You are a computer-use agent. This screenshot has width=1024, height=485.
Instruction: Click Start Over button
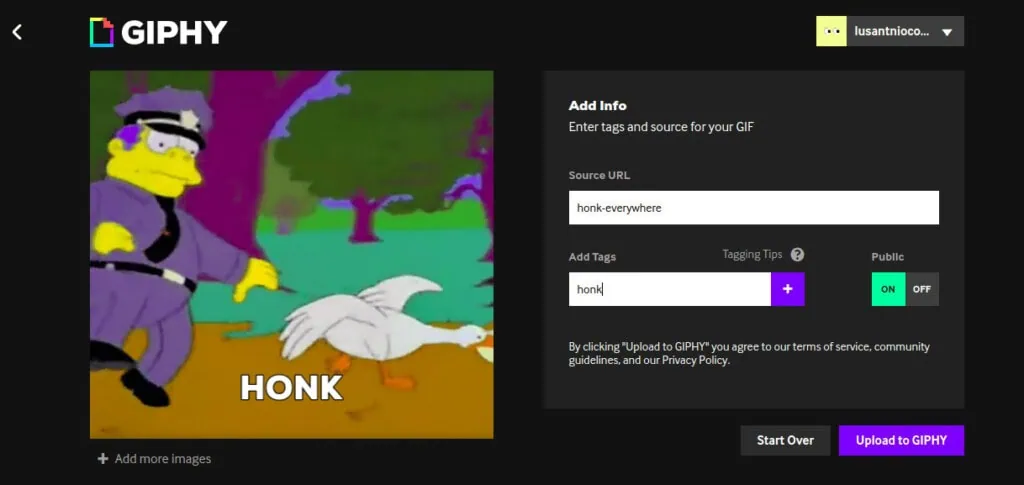[785, 441]
